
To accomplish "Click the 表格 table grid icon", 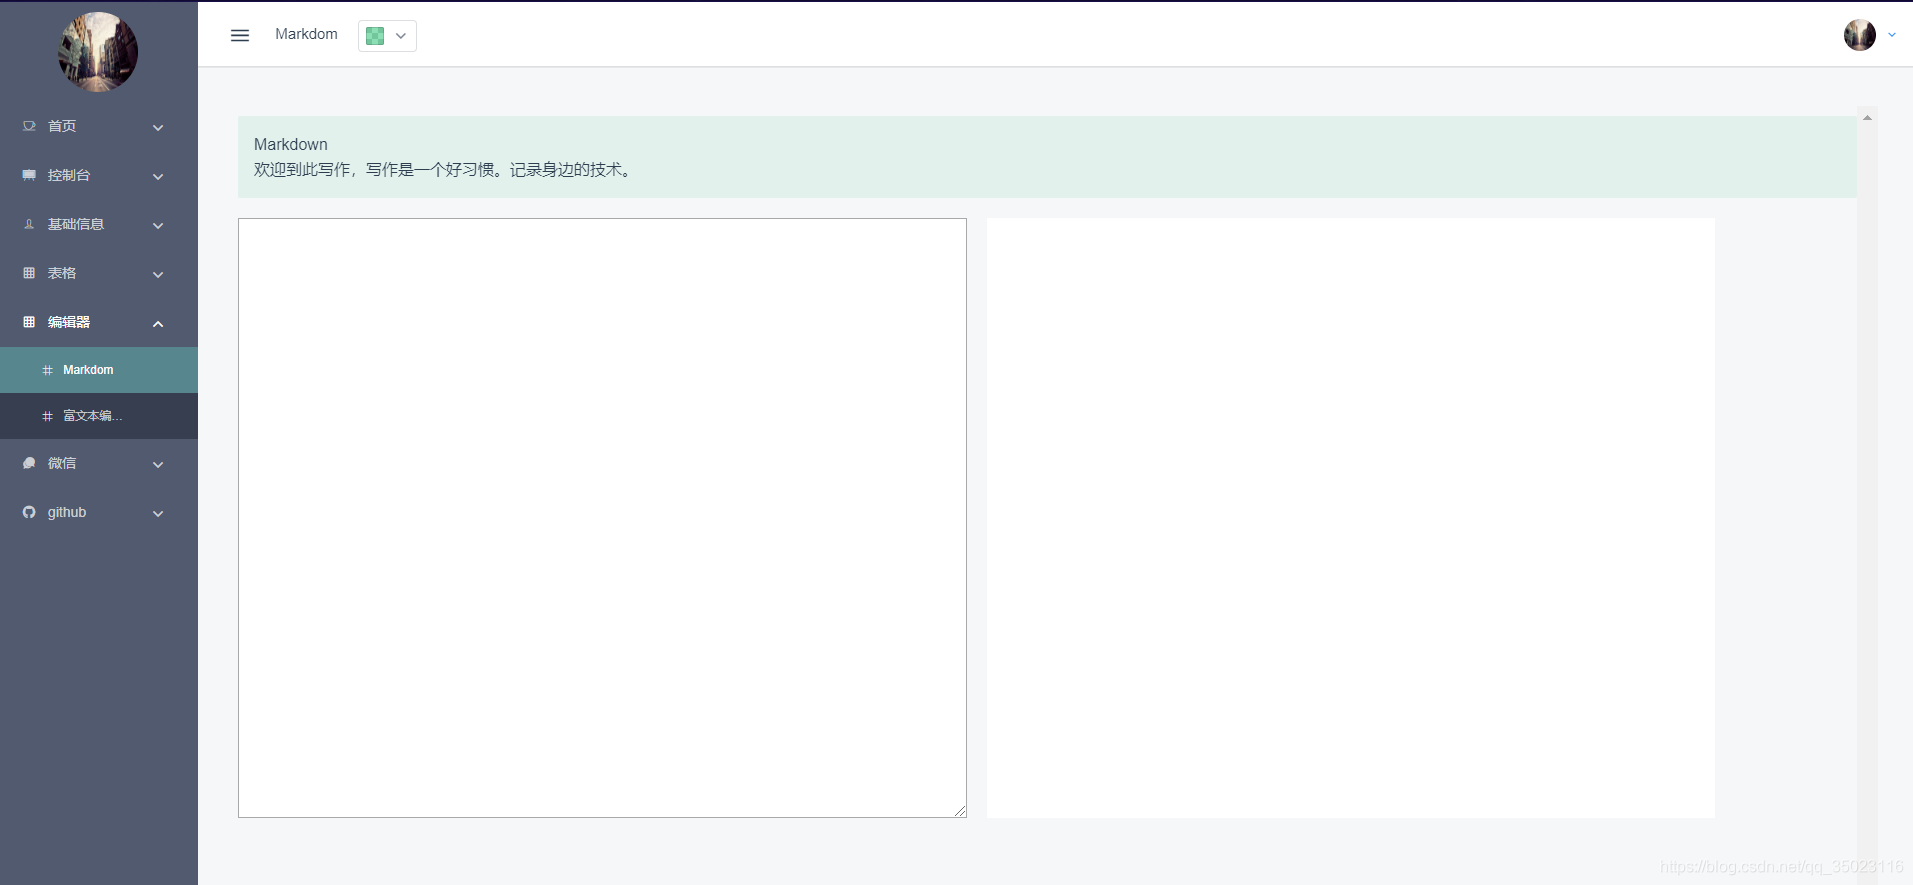I will click(x=29, y=273).
